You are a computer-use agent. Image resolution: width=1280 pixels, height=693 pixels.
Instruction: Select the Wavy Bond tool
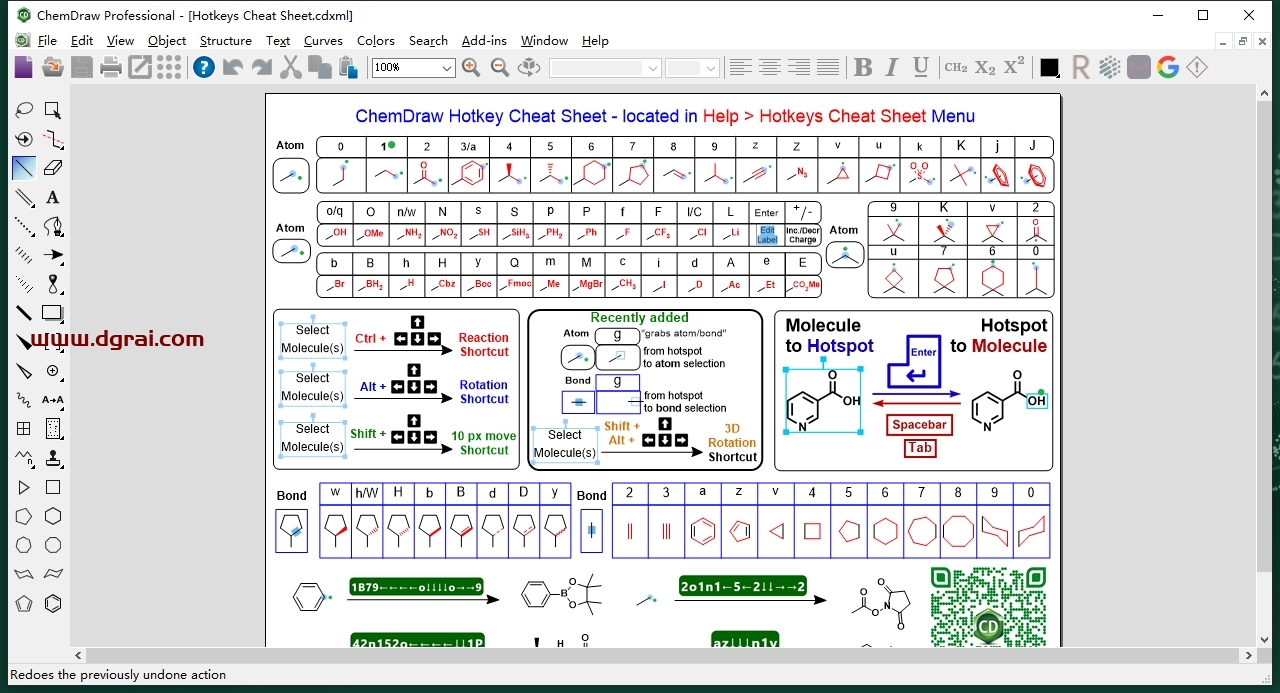point(24,400)
